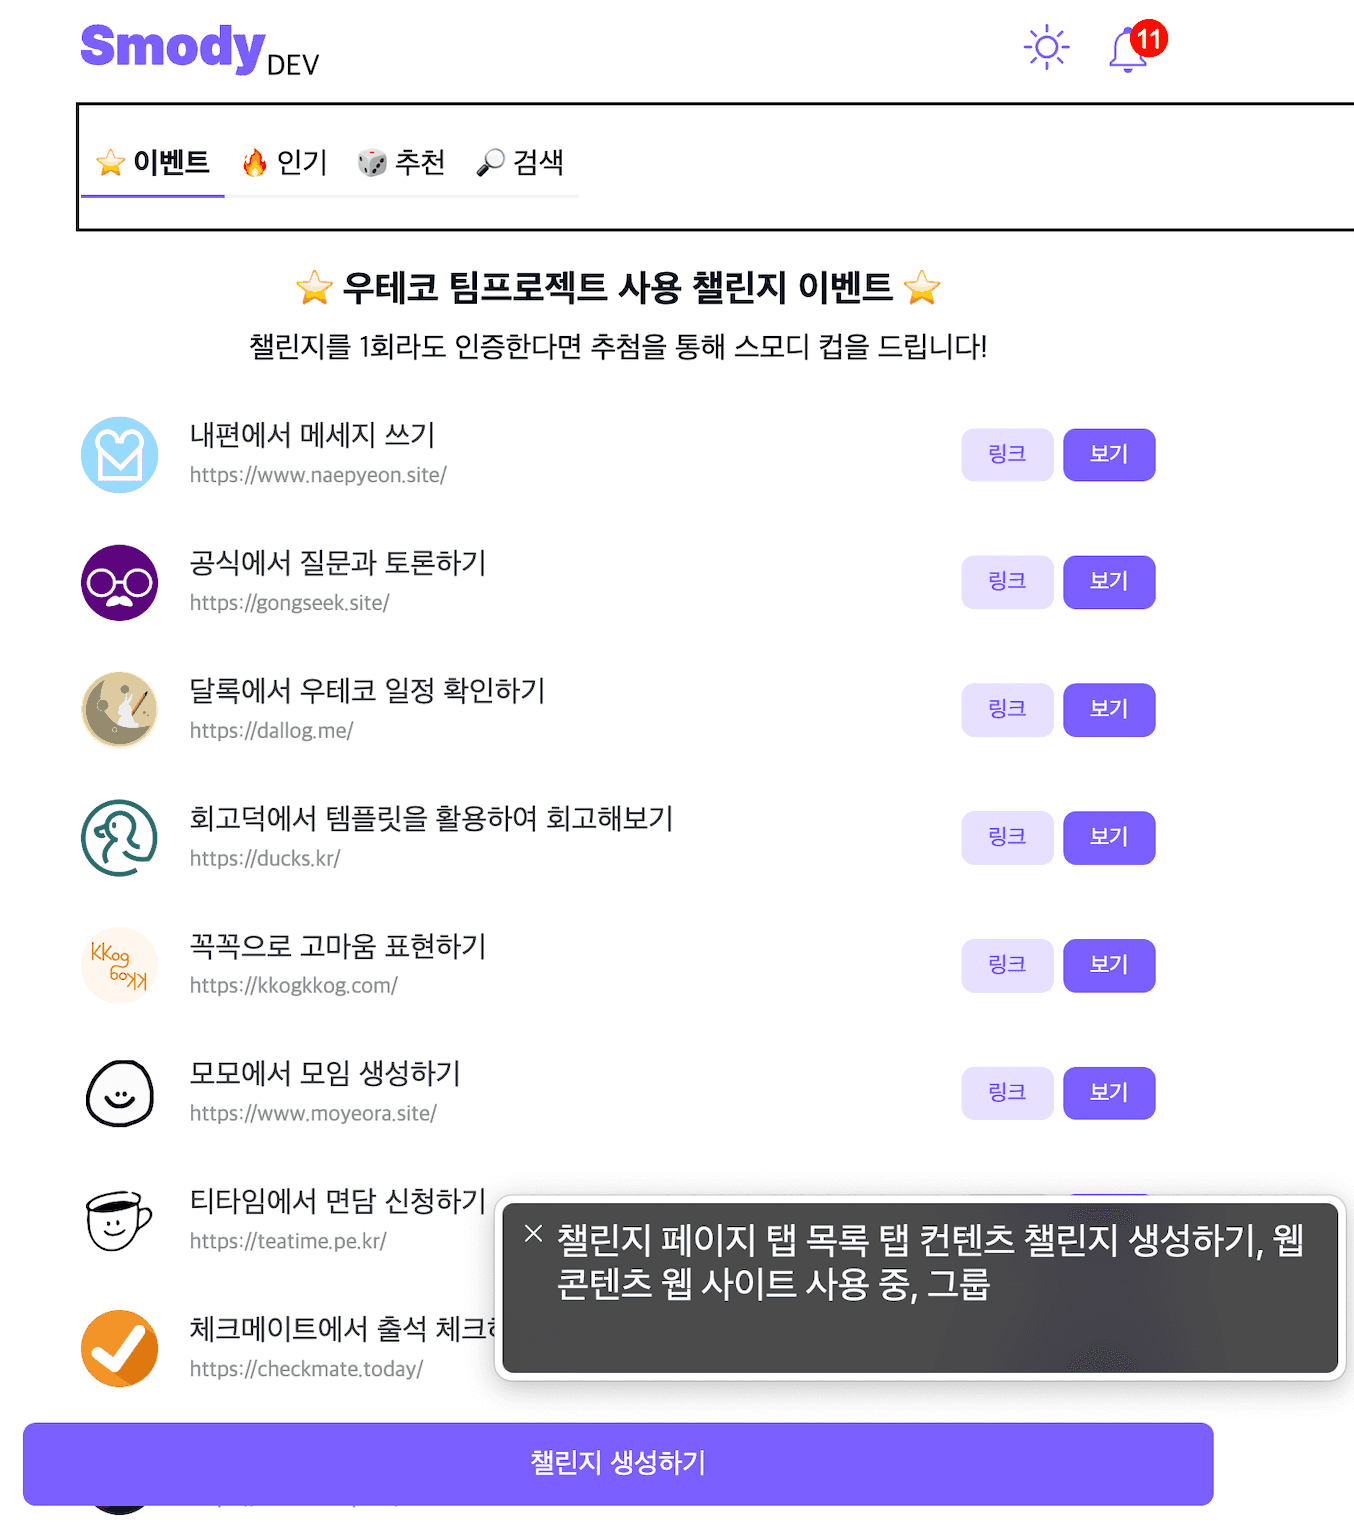Click the gongseek glasses mustache icon
Image resolution: width=1354 pixels, height=1524 pixels.
pos(120,583)
